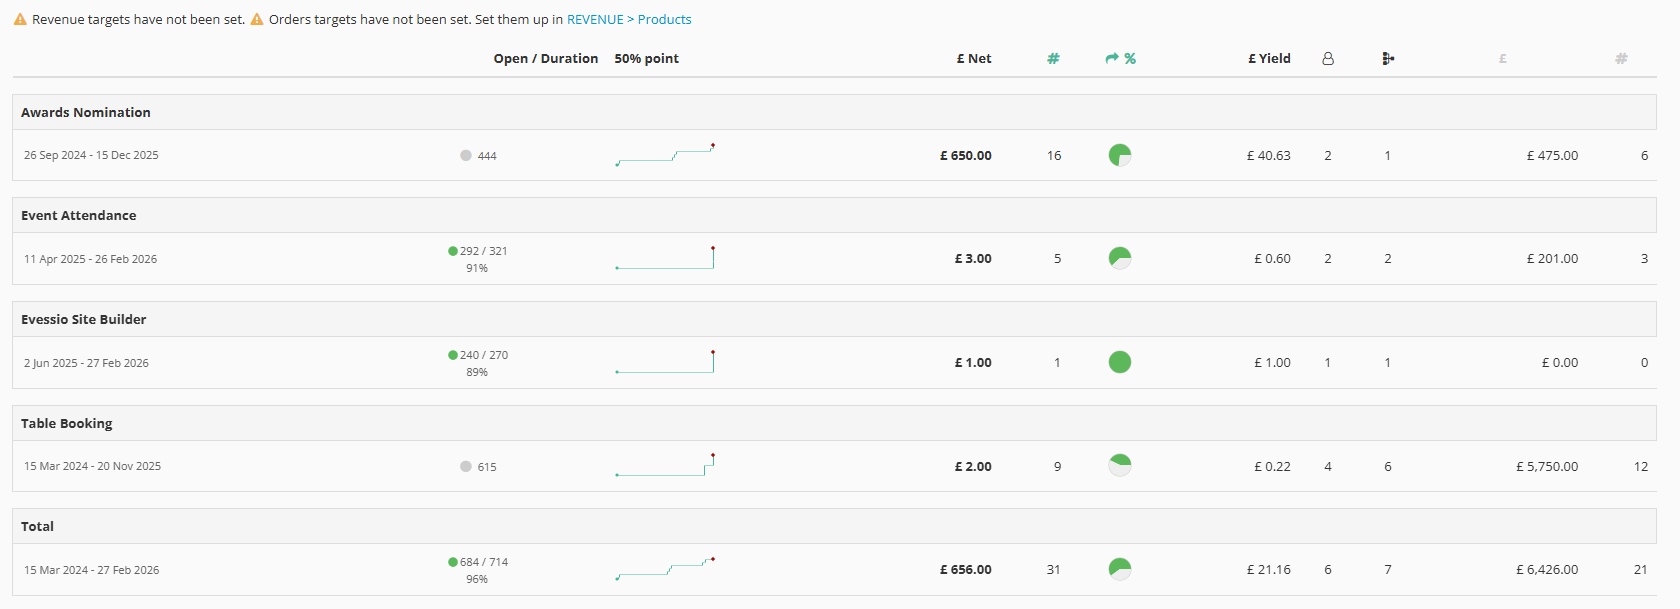
Task: Select the 26 Sep 2024 - 15 Dec 2025 row
Action: 834,155
